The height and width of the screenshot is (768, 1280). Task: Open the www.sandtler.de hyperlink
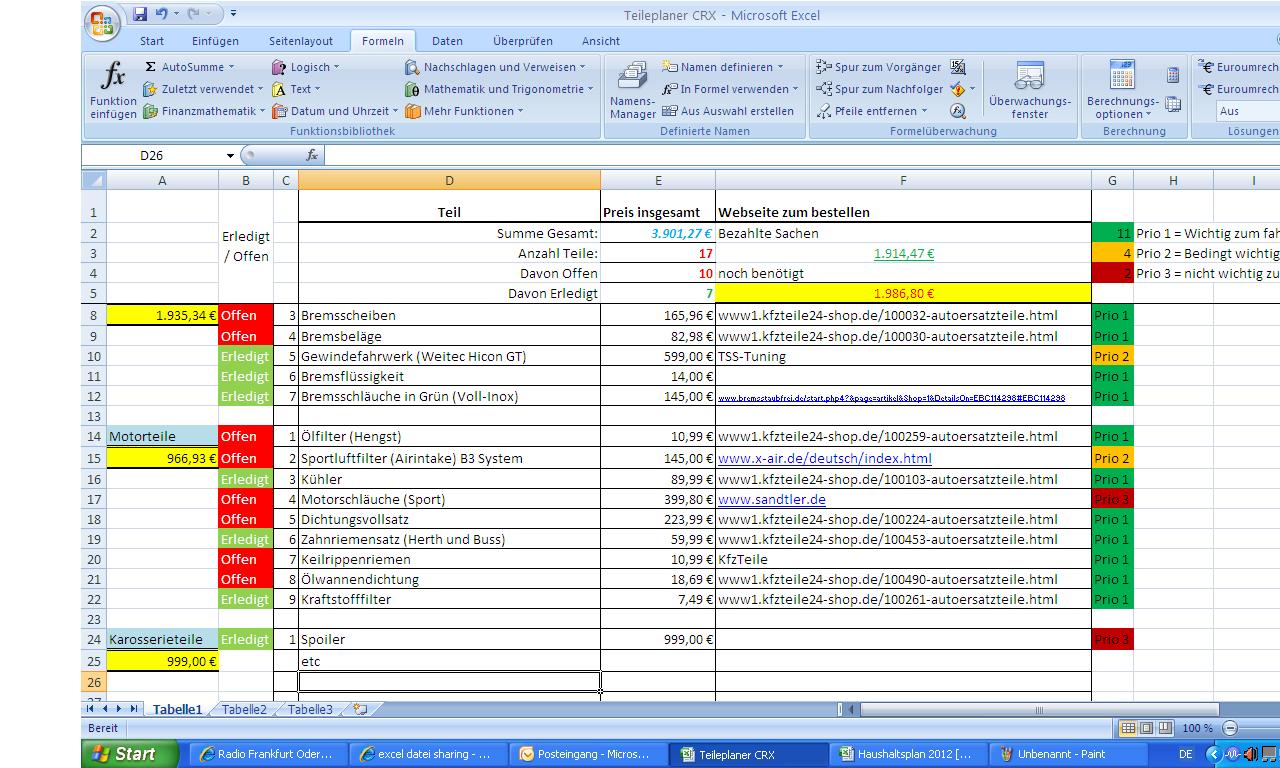pyautogui.click(x=771, y=499)
